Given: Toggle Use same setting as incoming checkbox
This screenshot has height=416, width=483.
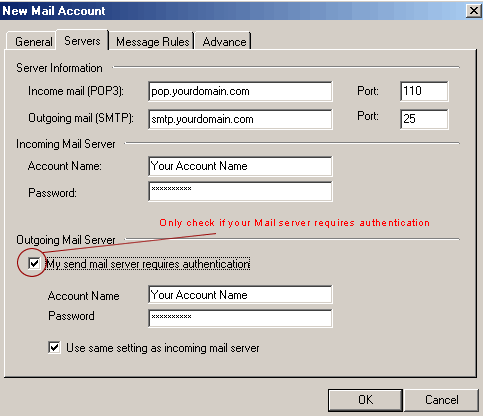Looking at the screenshot, I should coord(54,347).
